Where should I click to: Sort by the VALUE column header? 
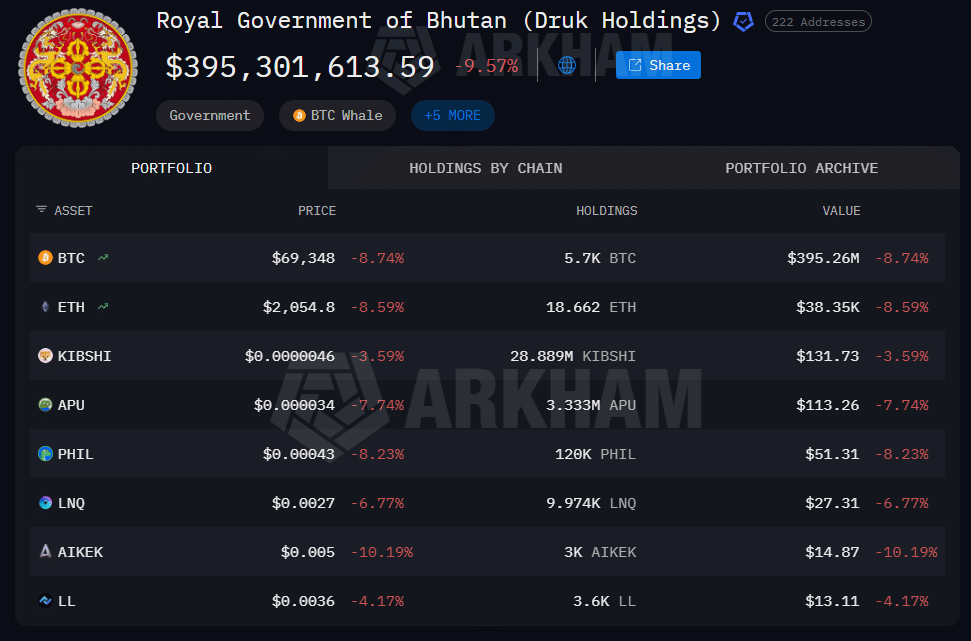[841, 211]
